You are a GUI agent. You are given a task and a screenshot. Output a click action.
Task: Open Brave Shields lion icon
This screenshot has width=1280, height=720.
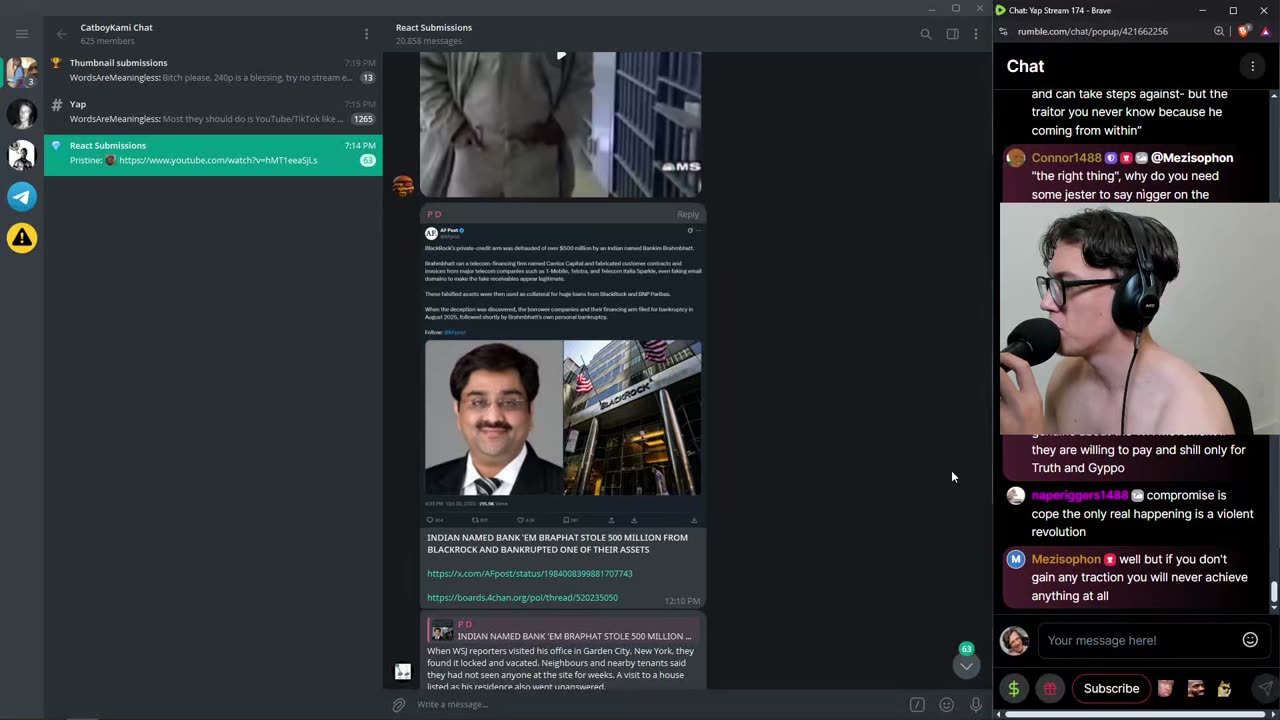coord(1244,32)
